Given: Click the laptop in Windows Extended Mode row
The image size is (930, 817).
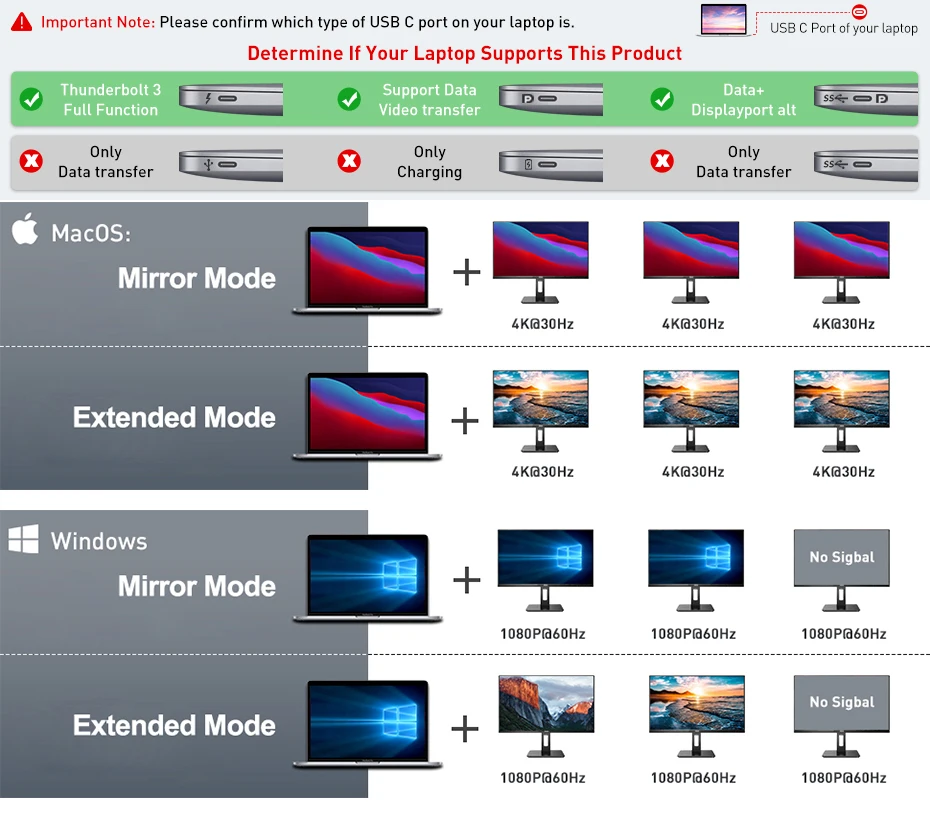Looking at the screenshot, I should [367, 725].
